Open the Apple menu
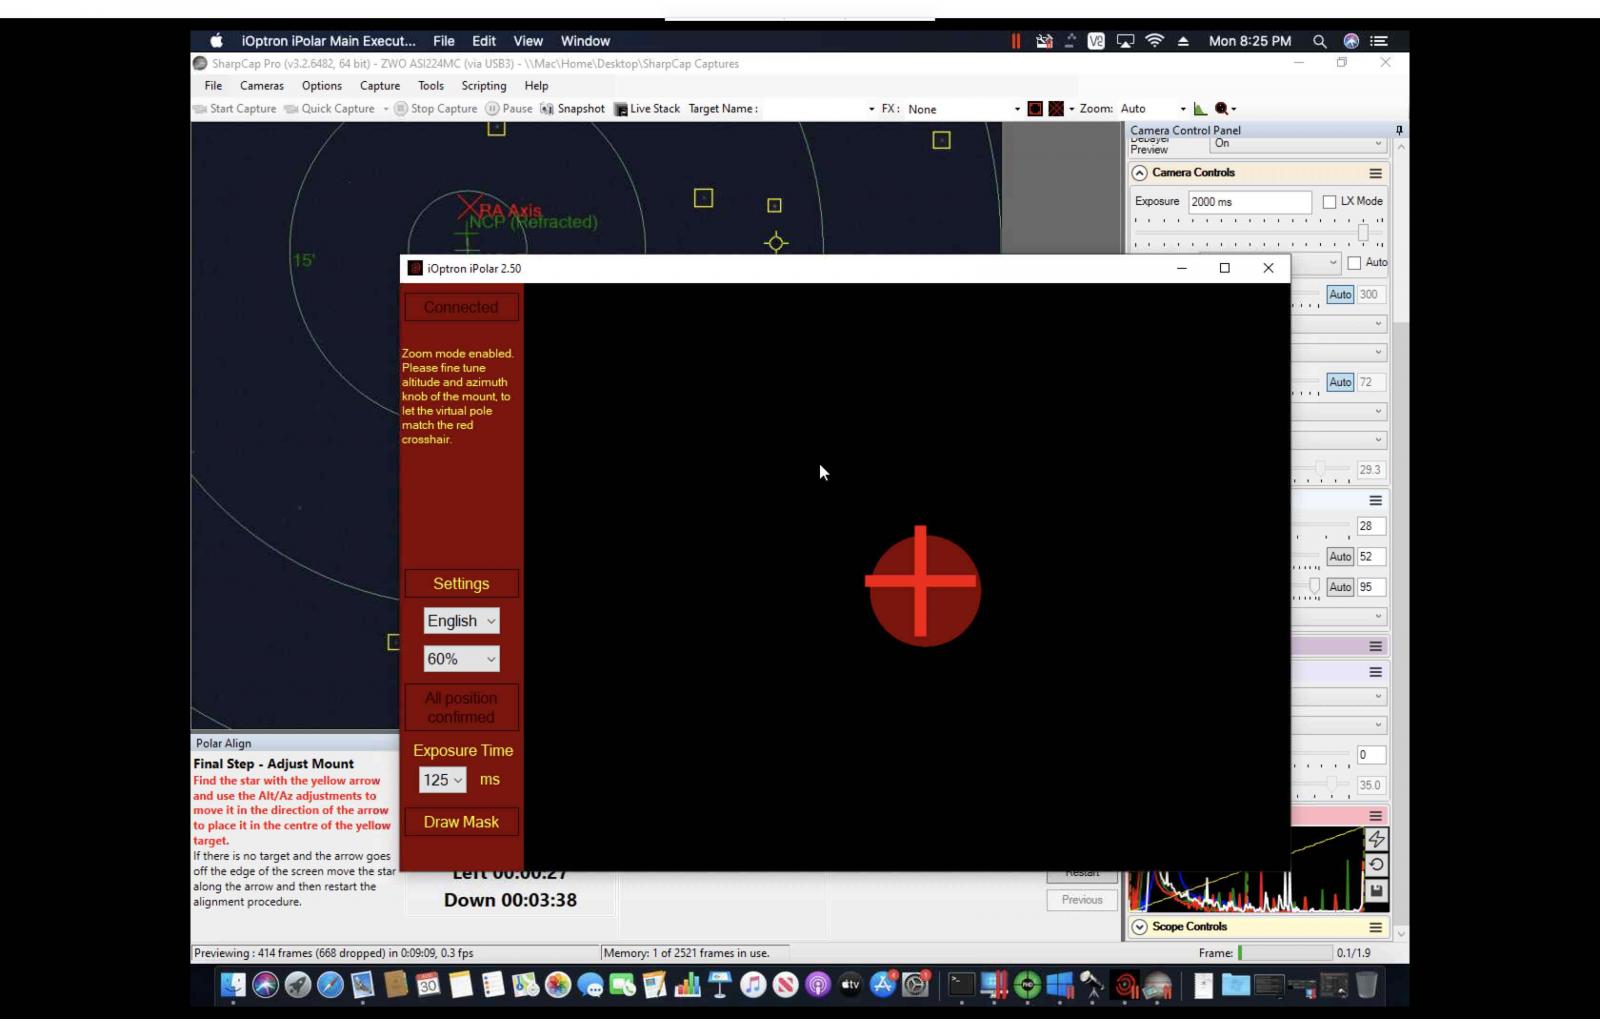Screen dimensions: 1600x1019 pos(216,41)
